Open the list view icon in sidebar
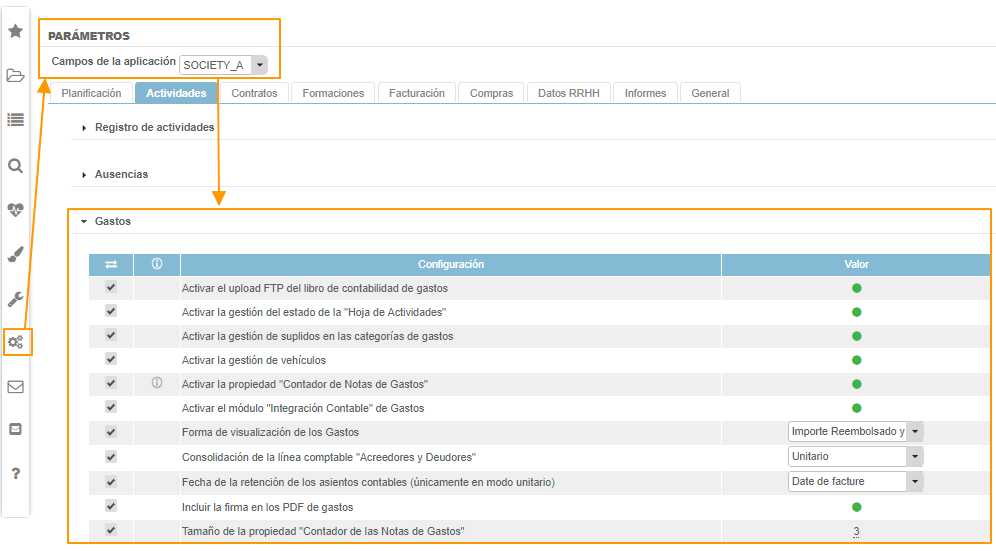 click(15, 120)
